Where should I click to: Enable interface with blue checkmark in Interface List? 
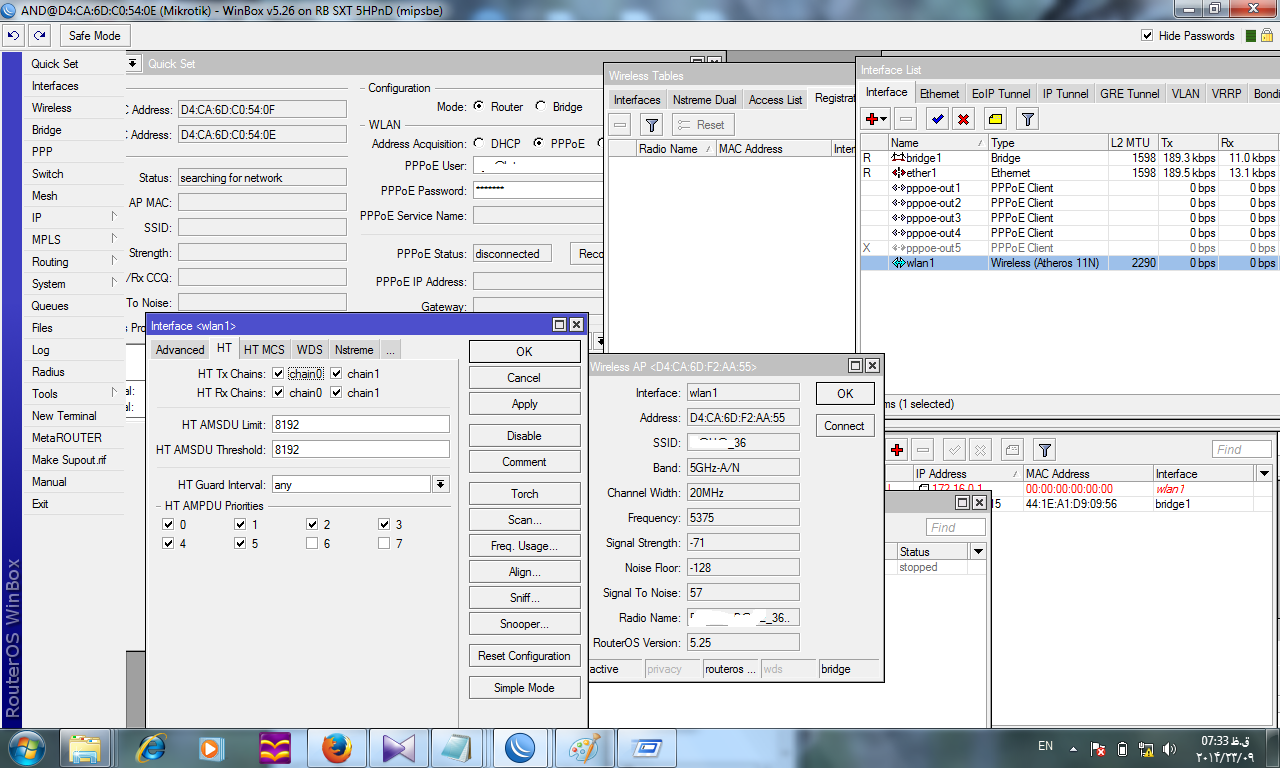(x=937, y=119)
